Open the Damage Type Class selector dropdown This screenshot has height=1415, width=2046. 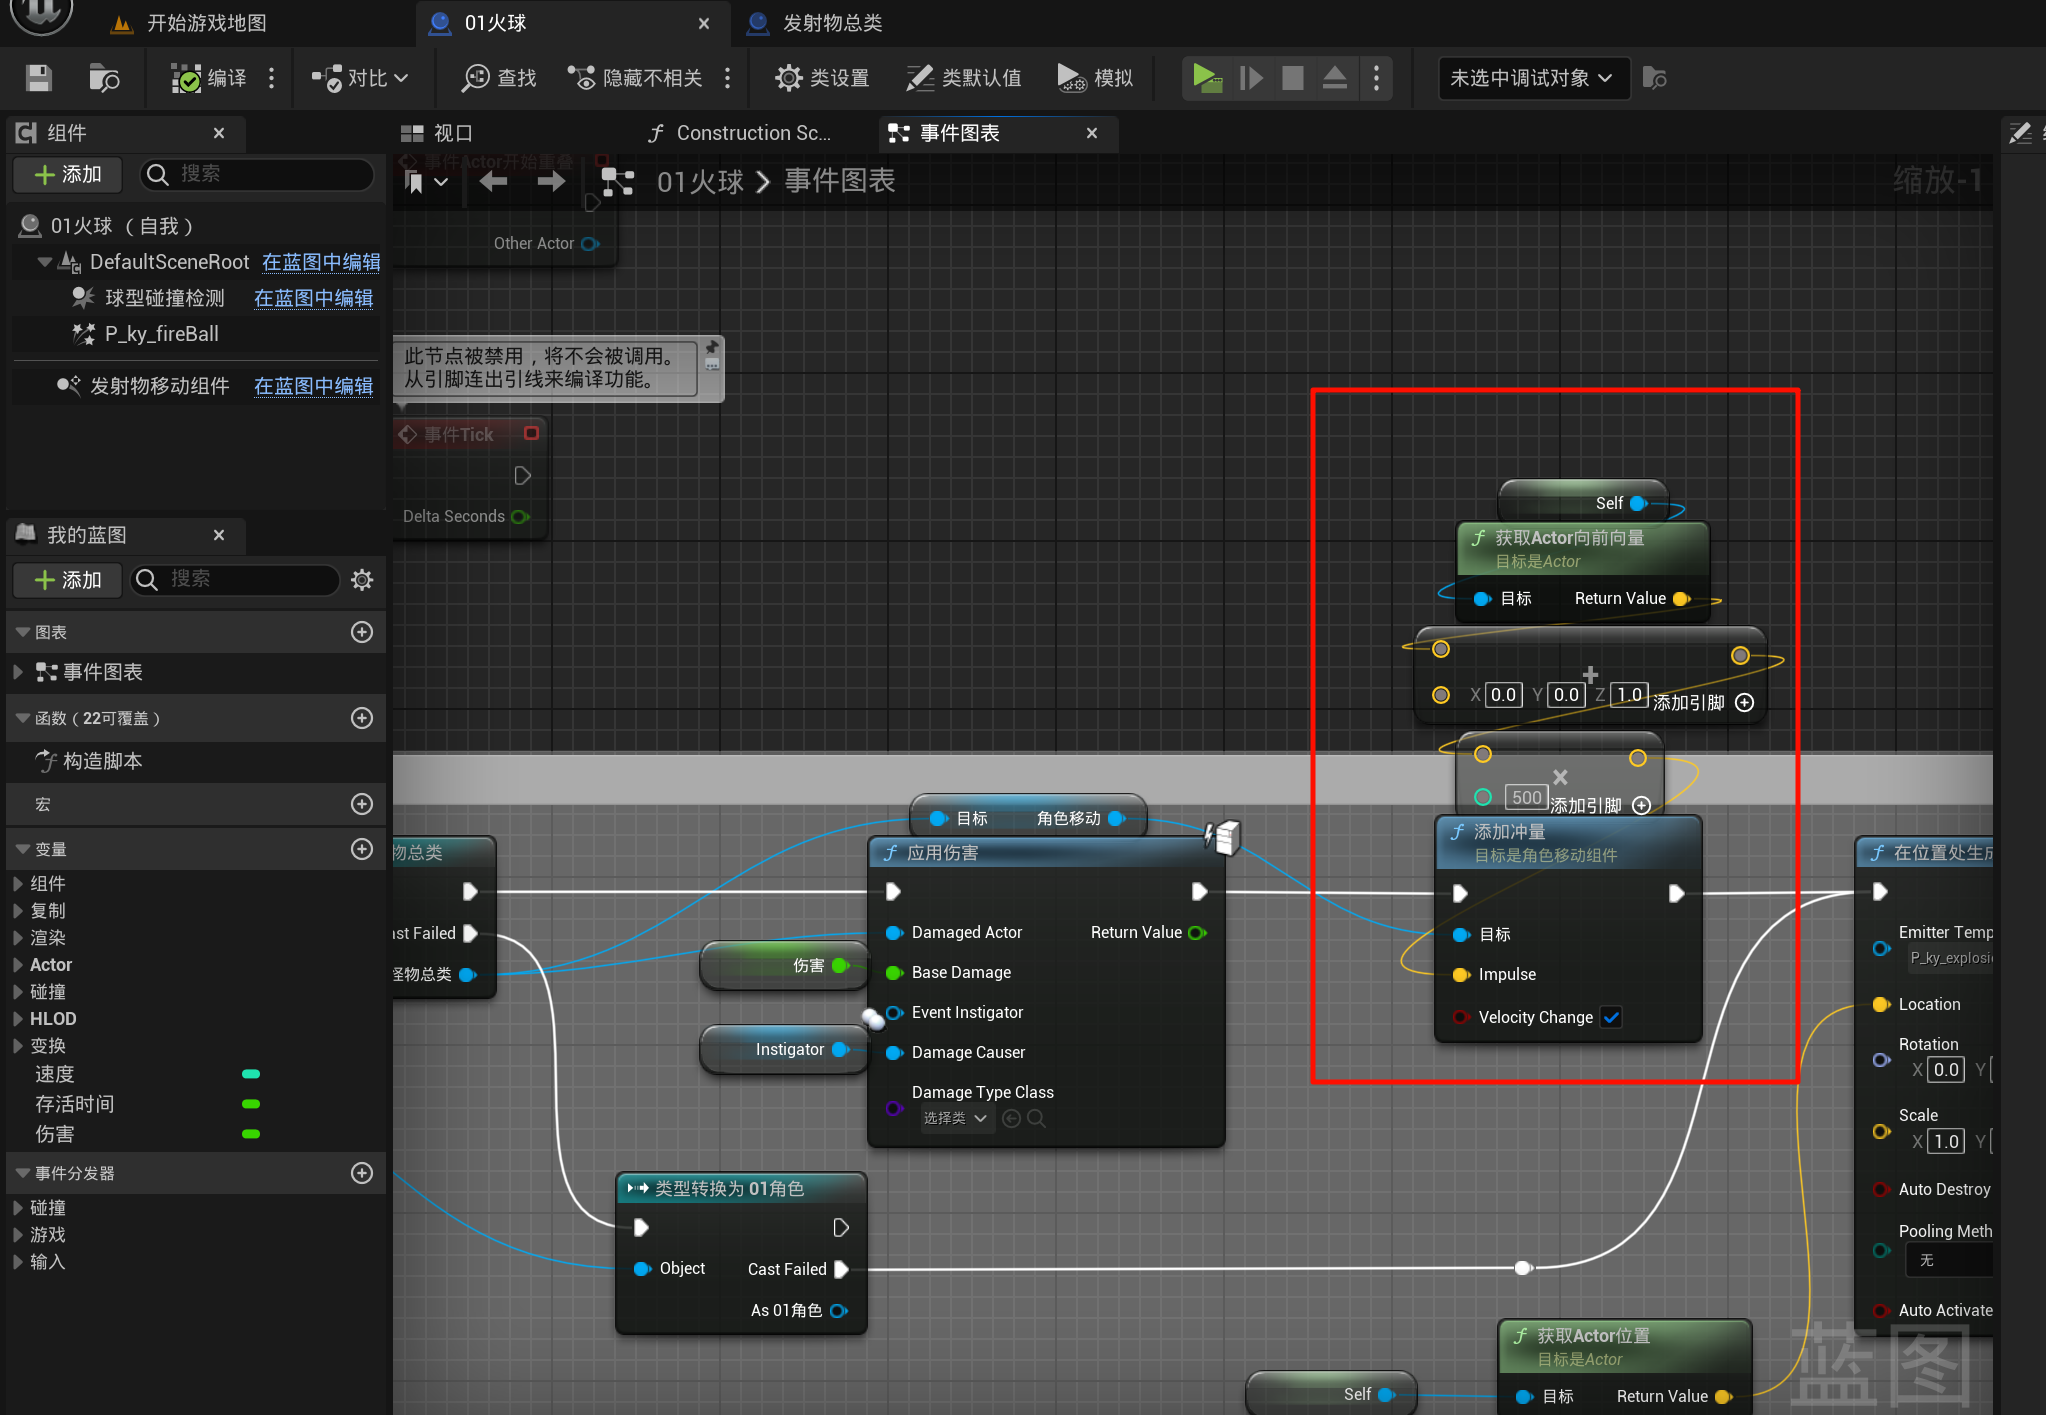click(x=955, y=1118)
